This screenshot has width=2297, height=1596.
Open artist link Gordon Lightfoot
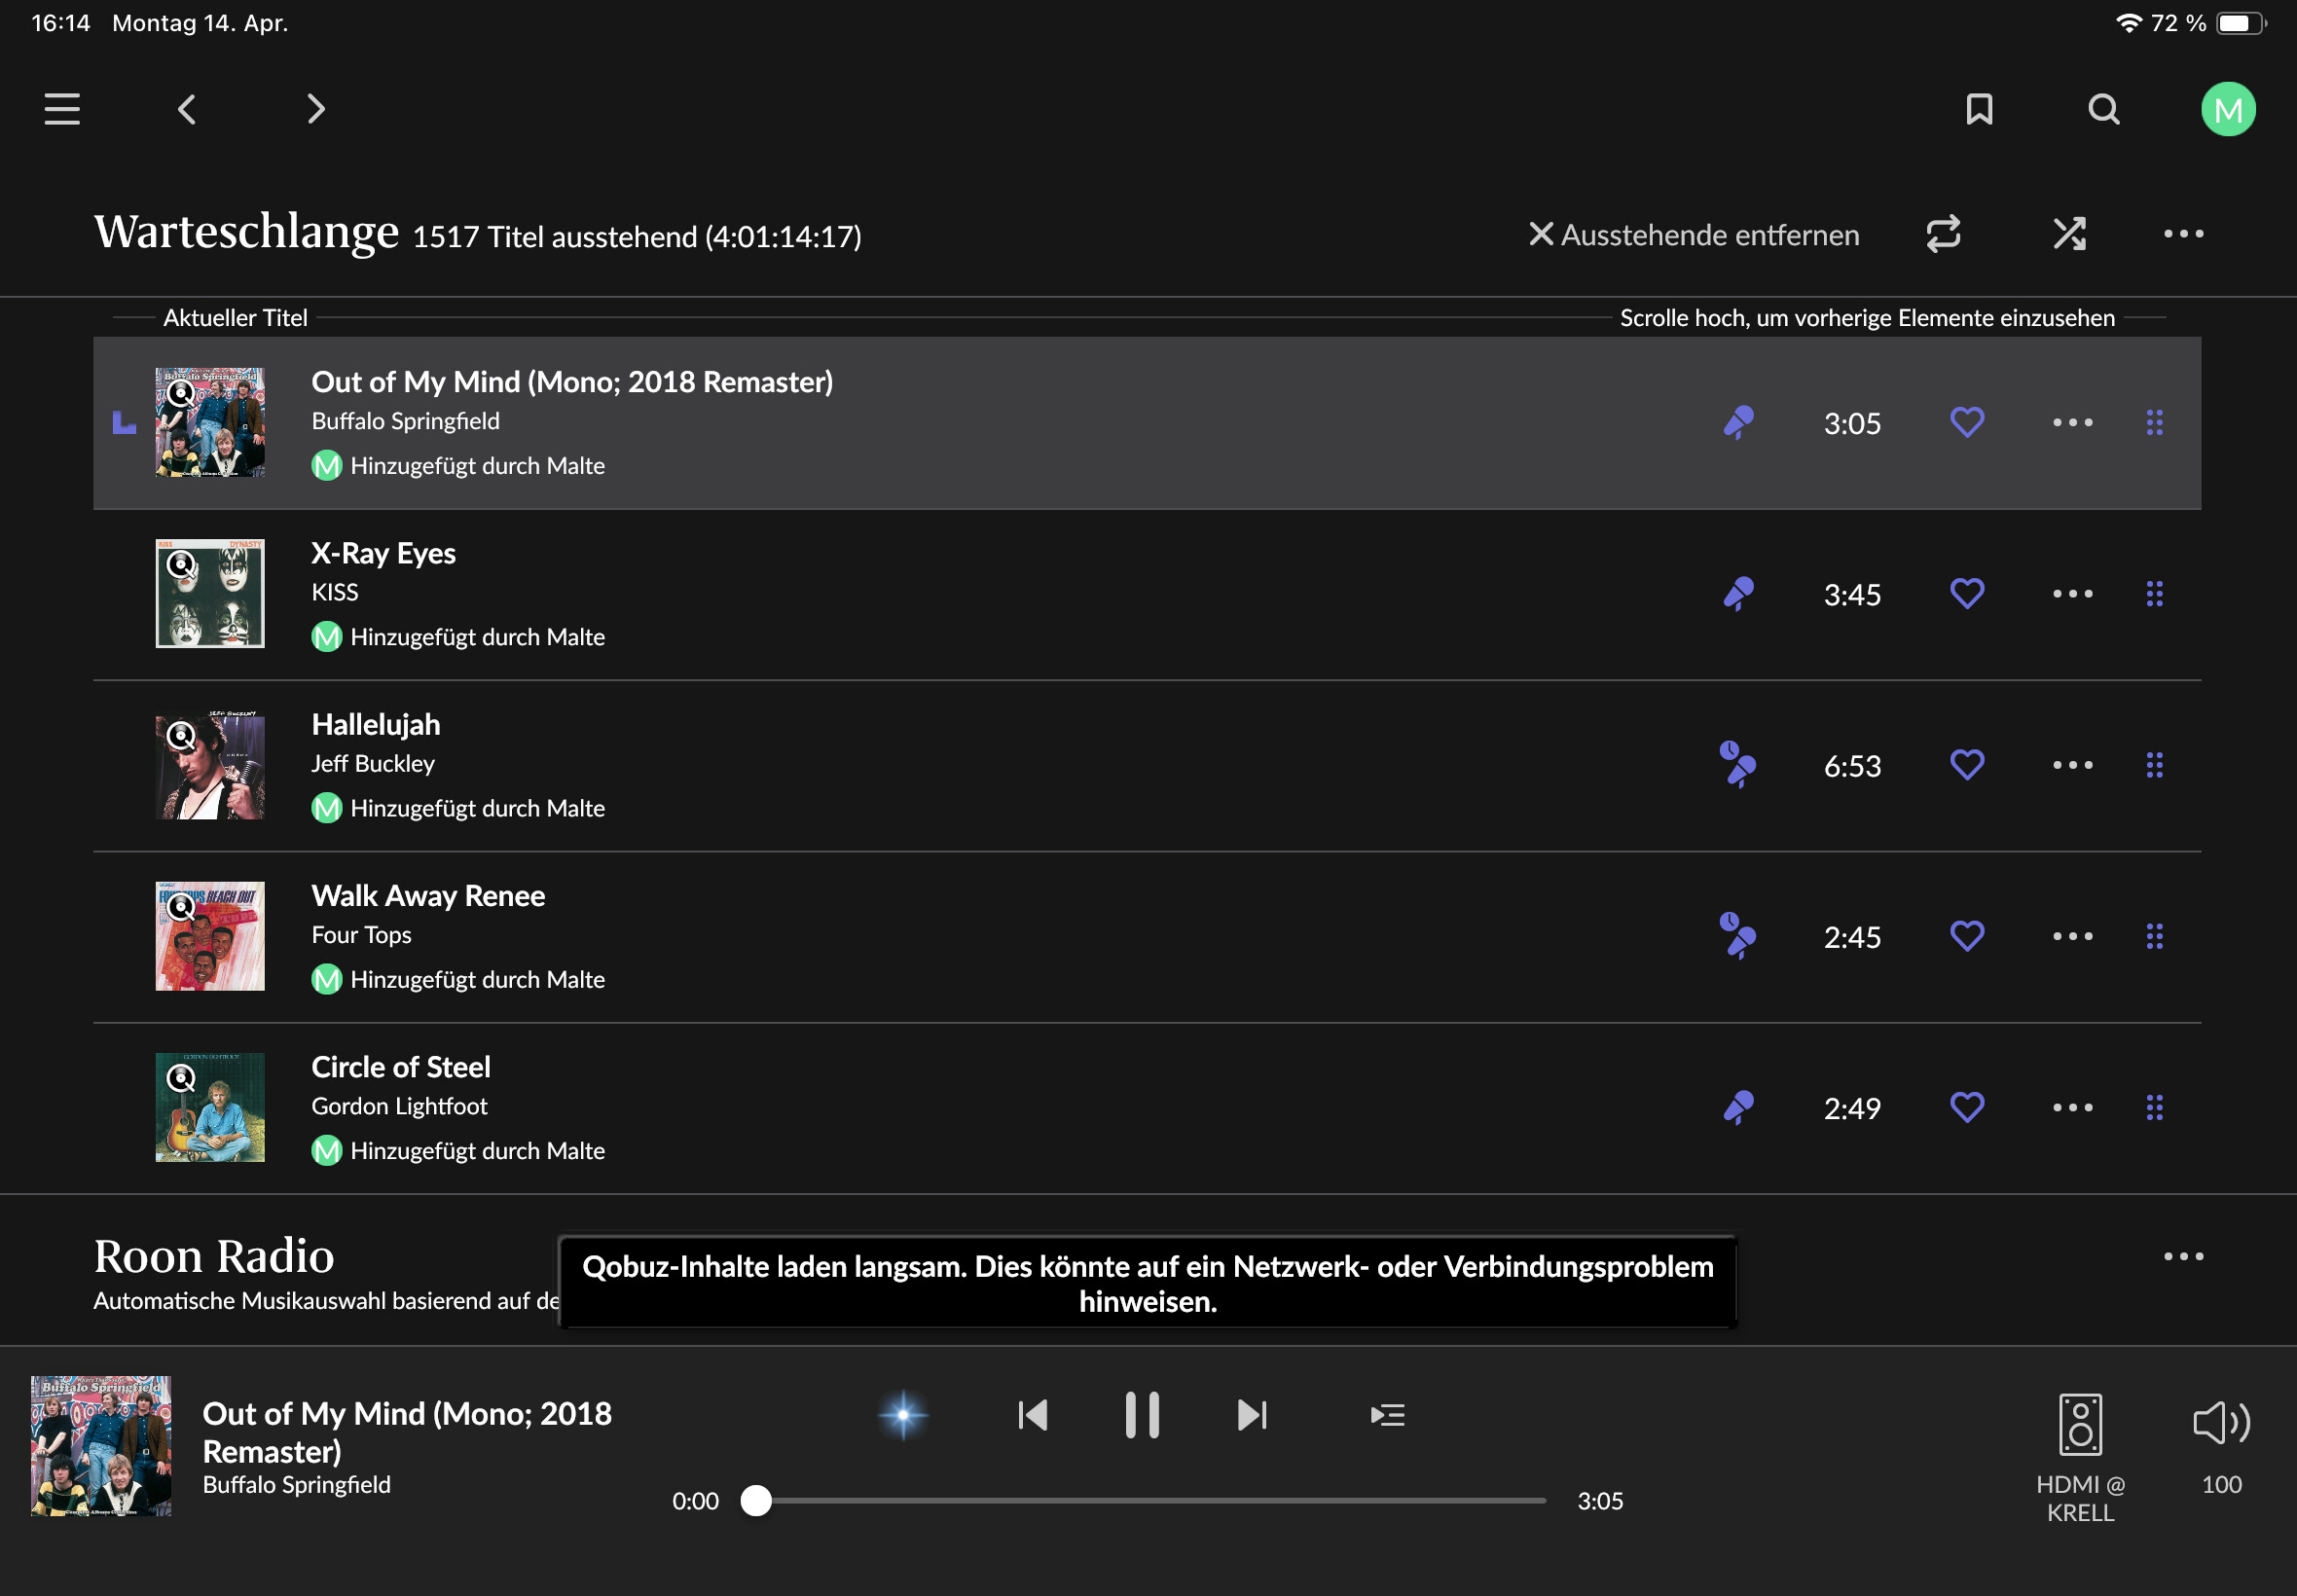click(x=399, y=1106)
